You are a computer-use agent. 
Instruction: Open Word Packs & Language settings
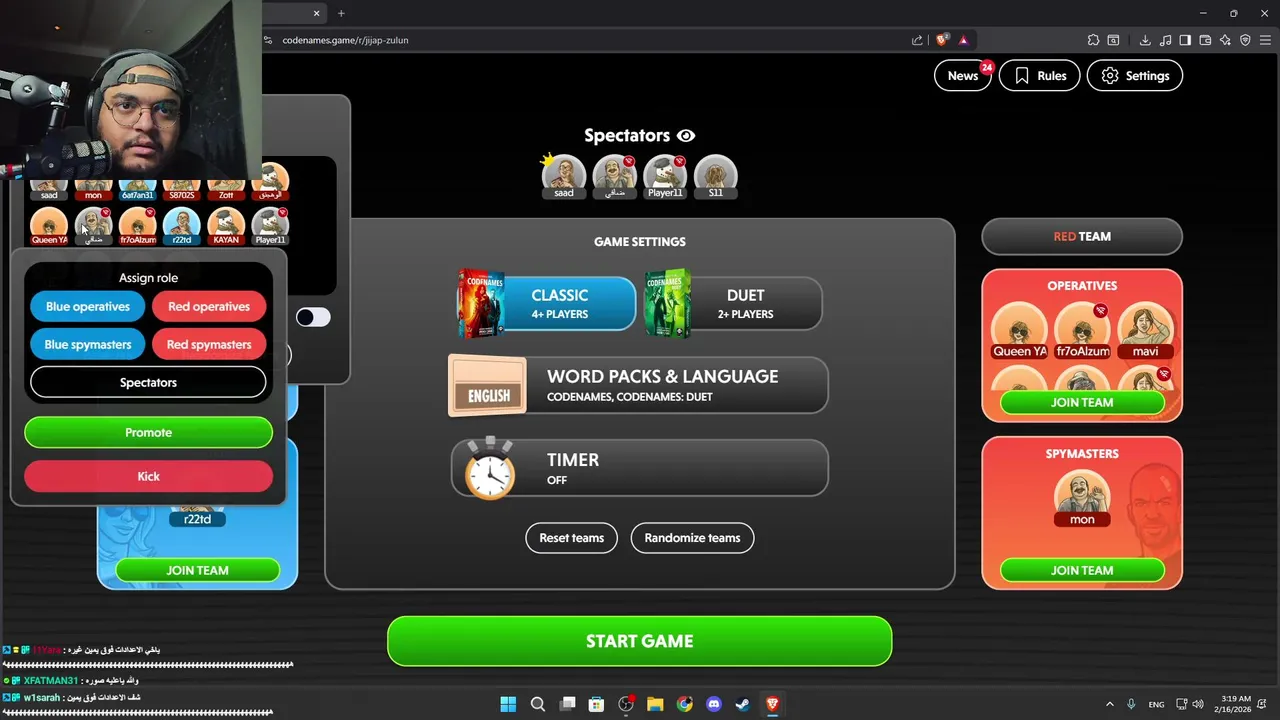638,386
